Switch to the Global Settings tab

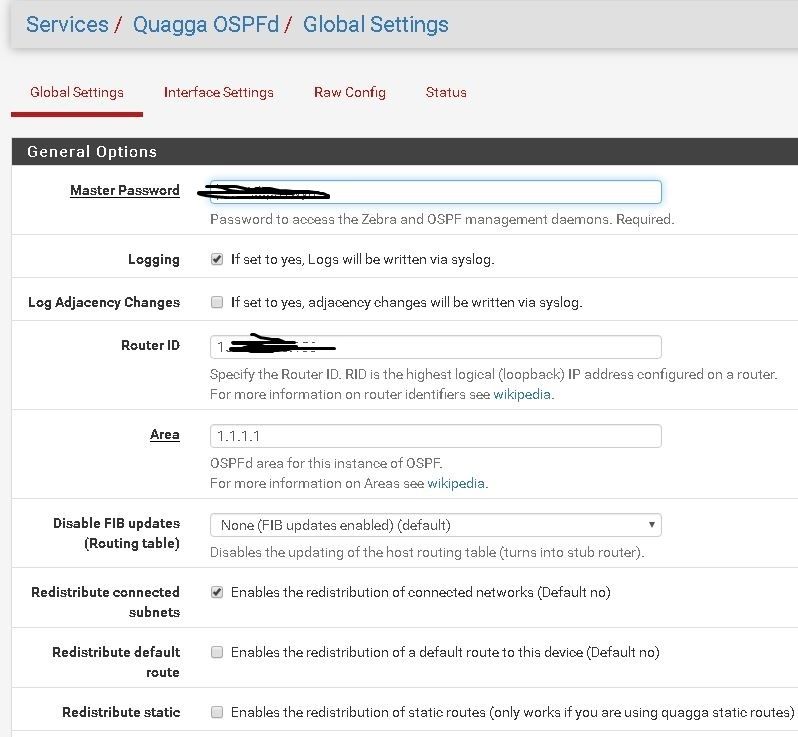[77, 92]
